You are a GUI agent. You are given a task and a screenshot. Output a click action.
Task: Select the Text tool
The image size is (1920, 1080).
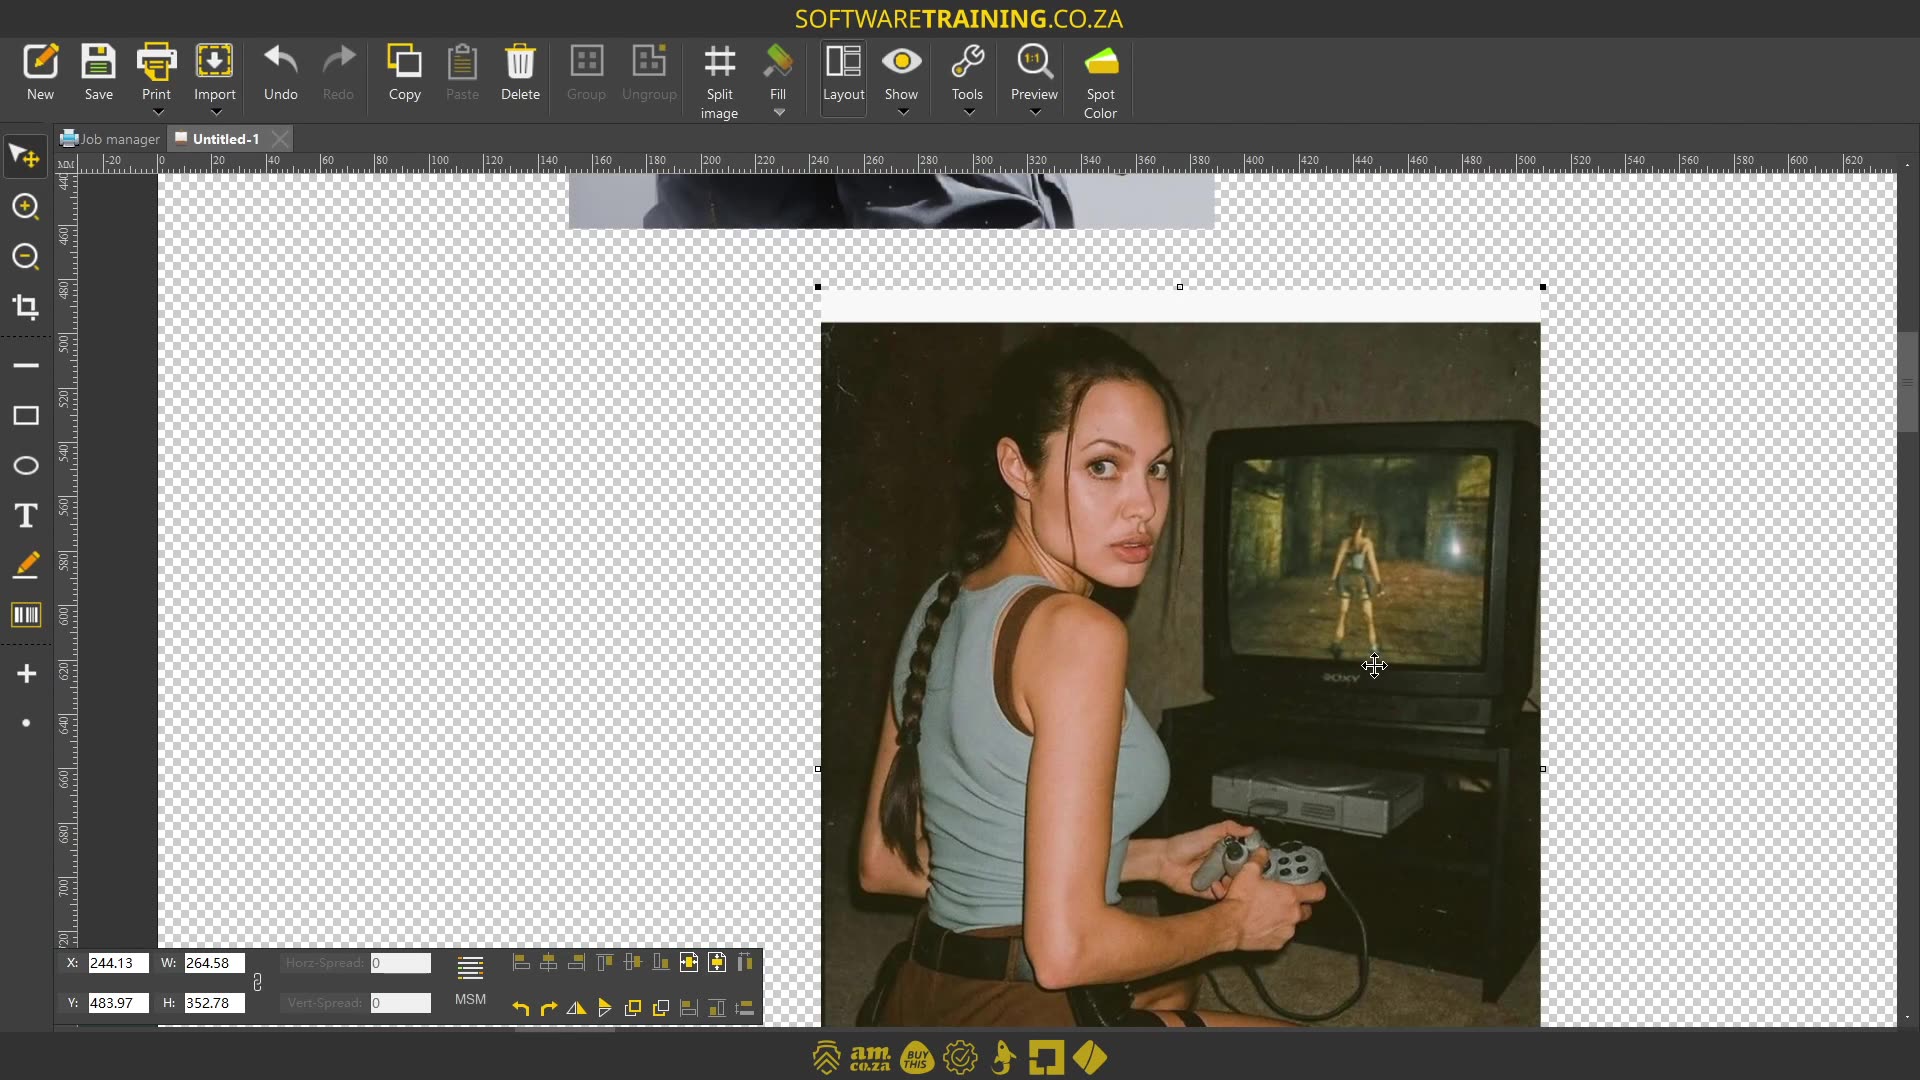[x=25, y=516]
